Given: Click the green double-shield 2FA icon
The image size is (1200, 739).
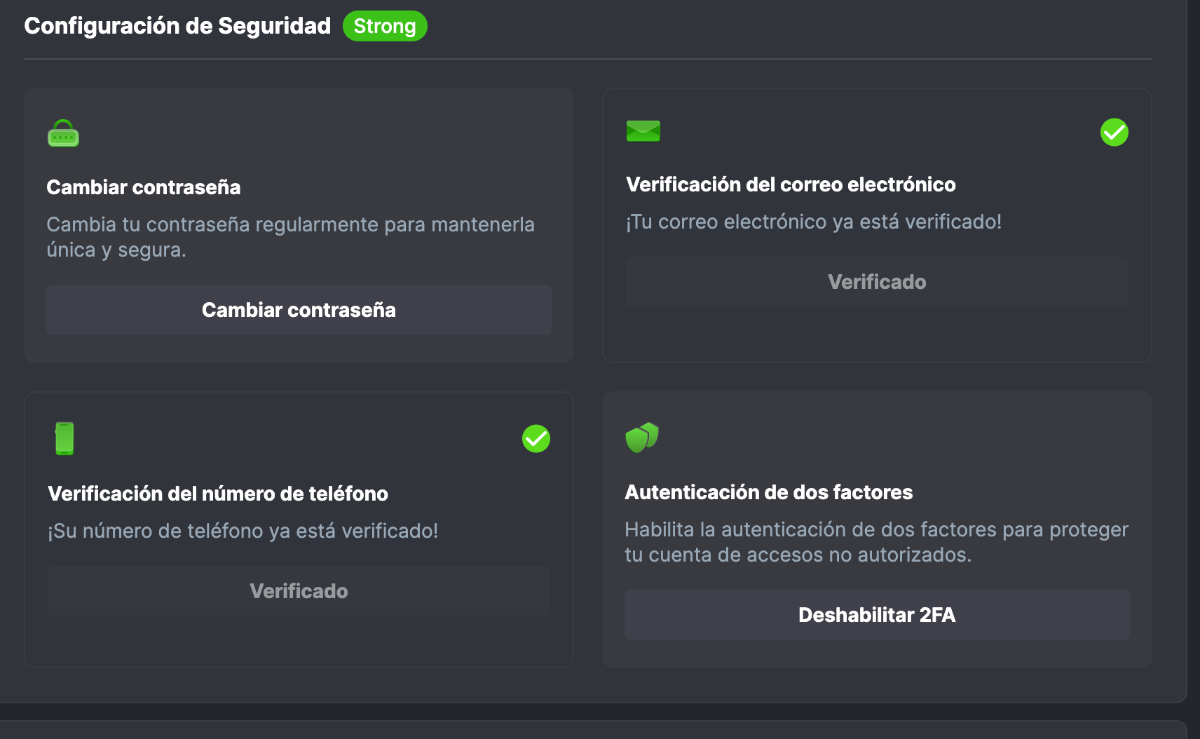Looking at the screenshot, I should 642,437.
